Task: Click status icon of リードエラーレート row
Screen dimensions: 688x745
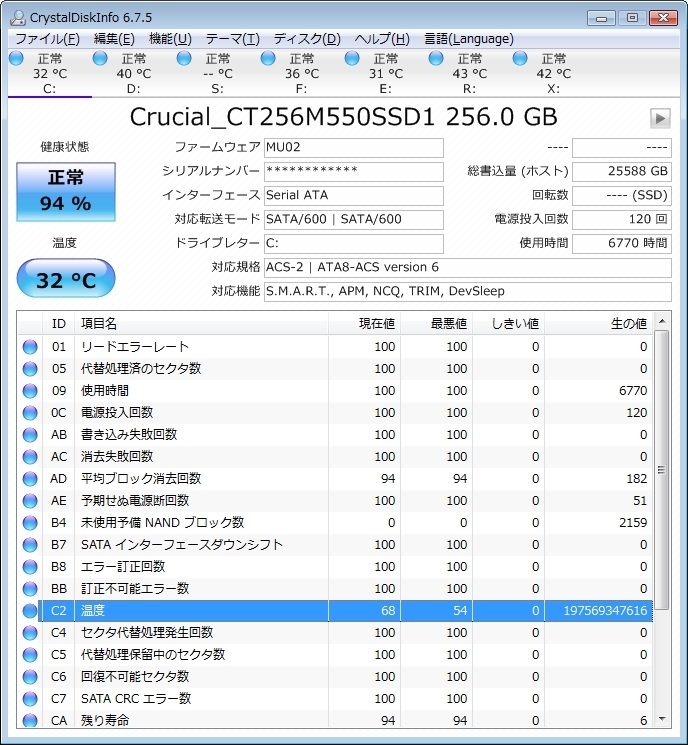Action: click(x=30, y=347)
